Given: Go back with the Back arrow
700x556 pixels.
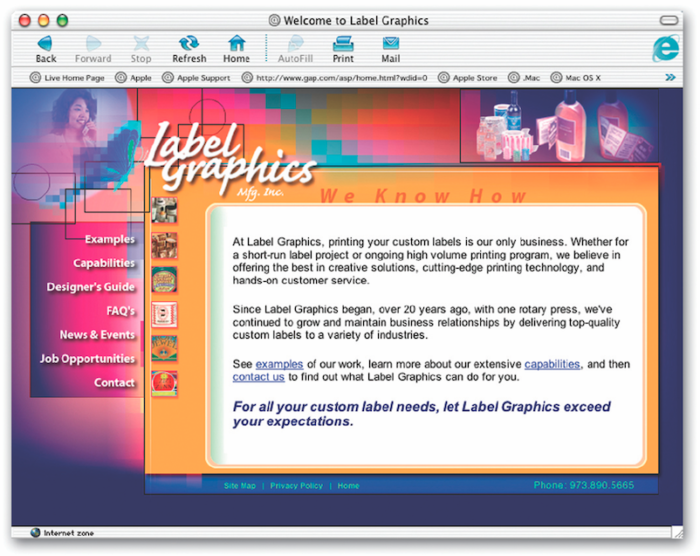Looking at the screenshot, I should click(x=46, y=49).
